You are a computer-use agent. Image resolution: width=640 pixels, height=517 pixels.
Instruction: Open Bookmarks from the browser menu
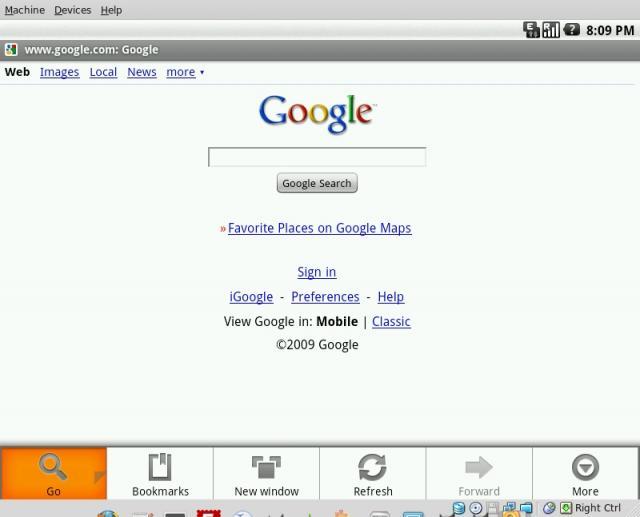(x=160, y=473)
